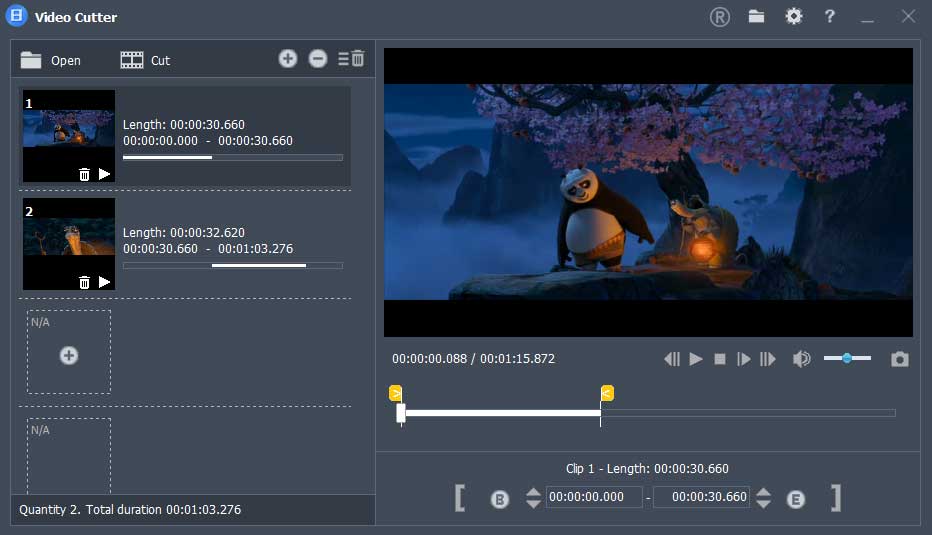This screenshot has height=535, width=932.
Task: Play the video preview
Action: tap(696, 359)
